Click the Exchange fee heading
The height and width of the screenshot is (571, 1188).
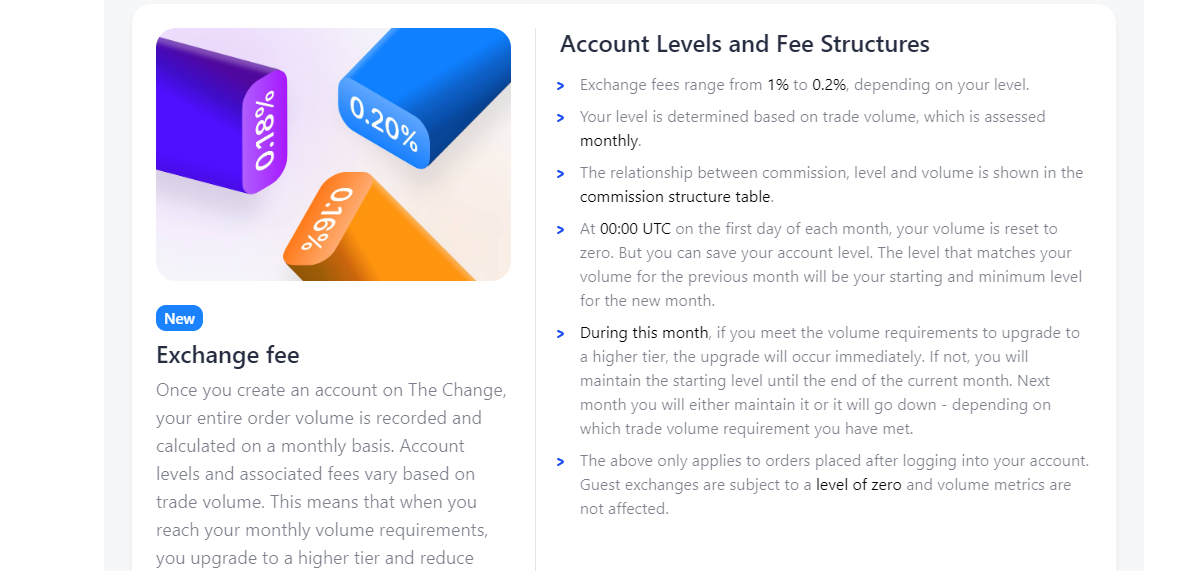coord(228,354)
